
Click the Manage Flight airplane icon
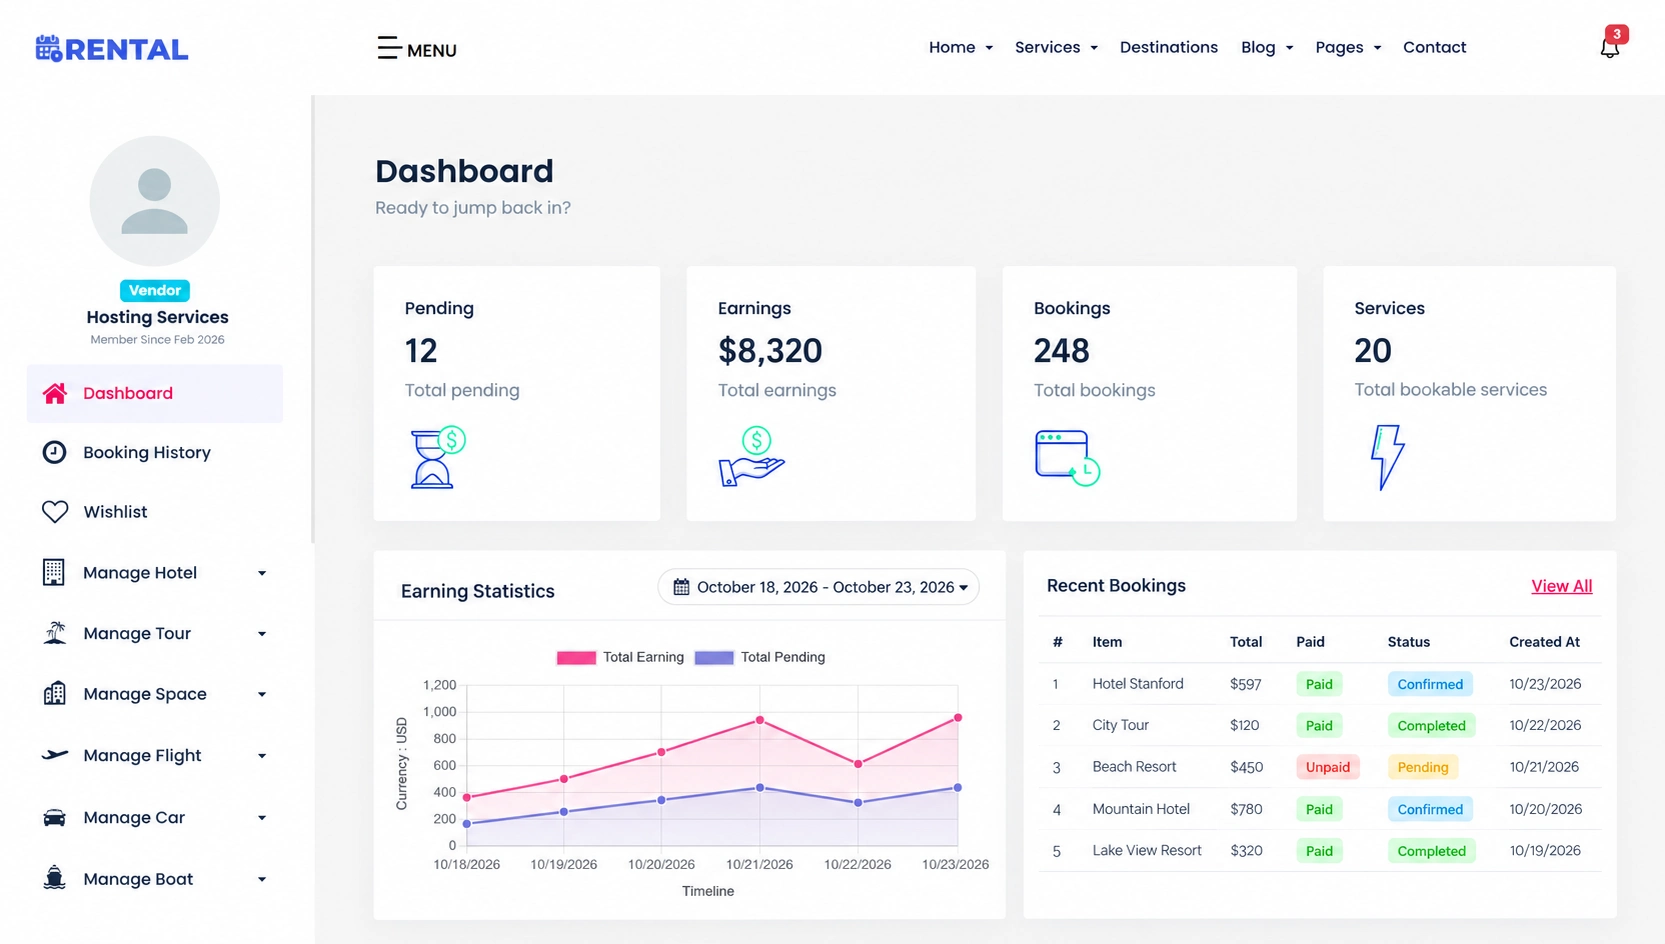55,755
